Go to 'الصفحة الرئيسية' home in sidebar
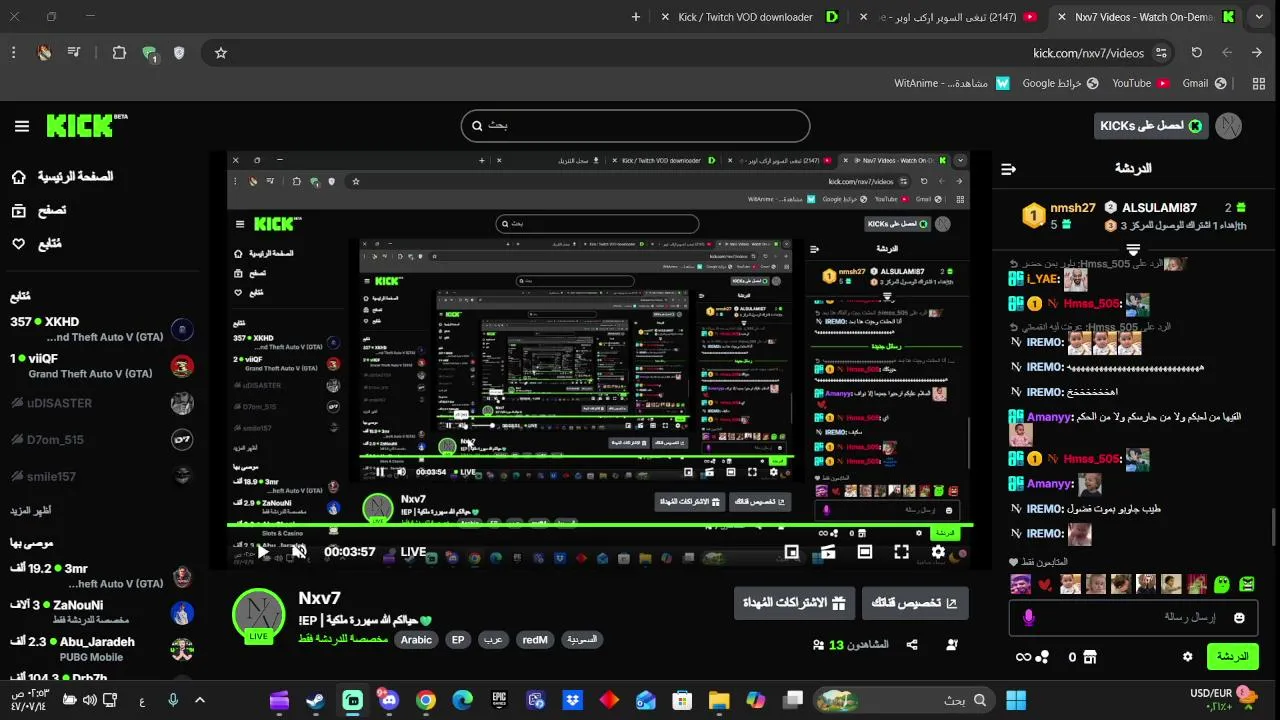Screen dimensions: 1280x720 point(62,177)
